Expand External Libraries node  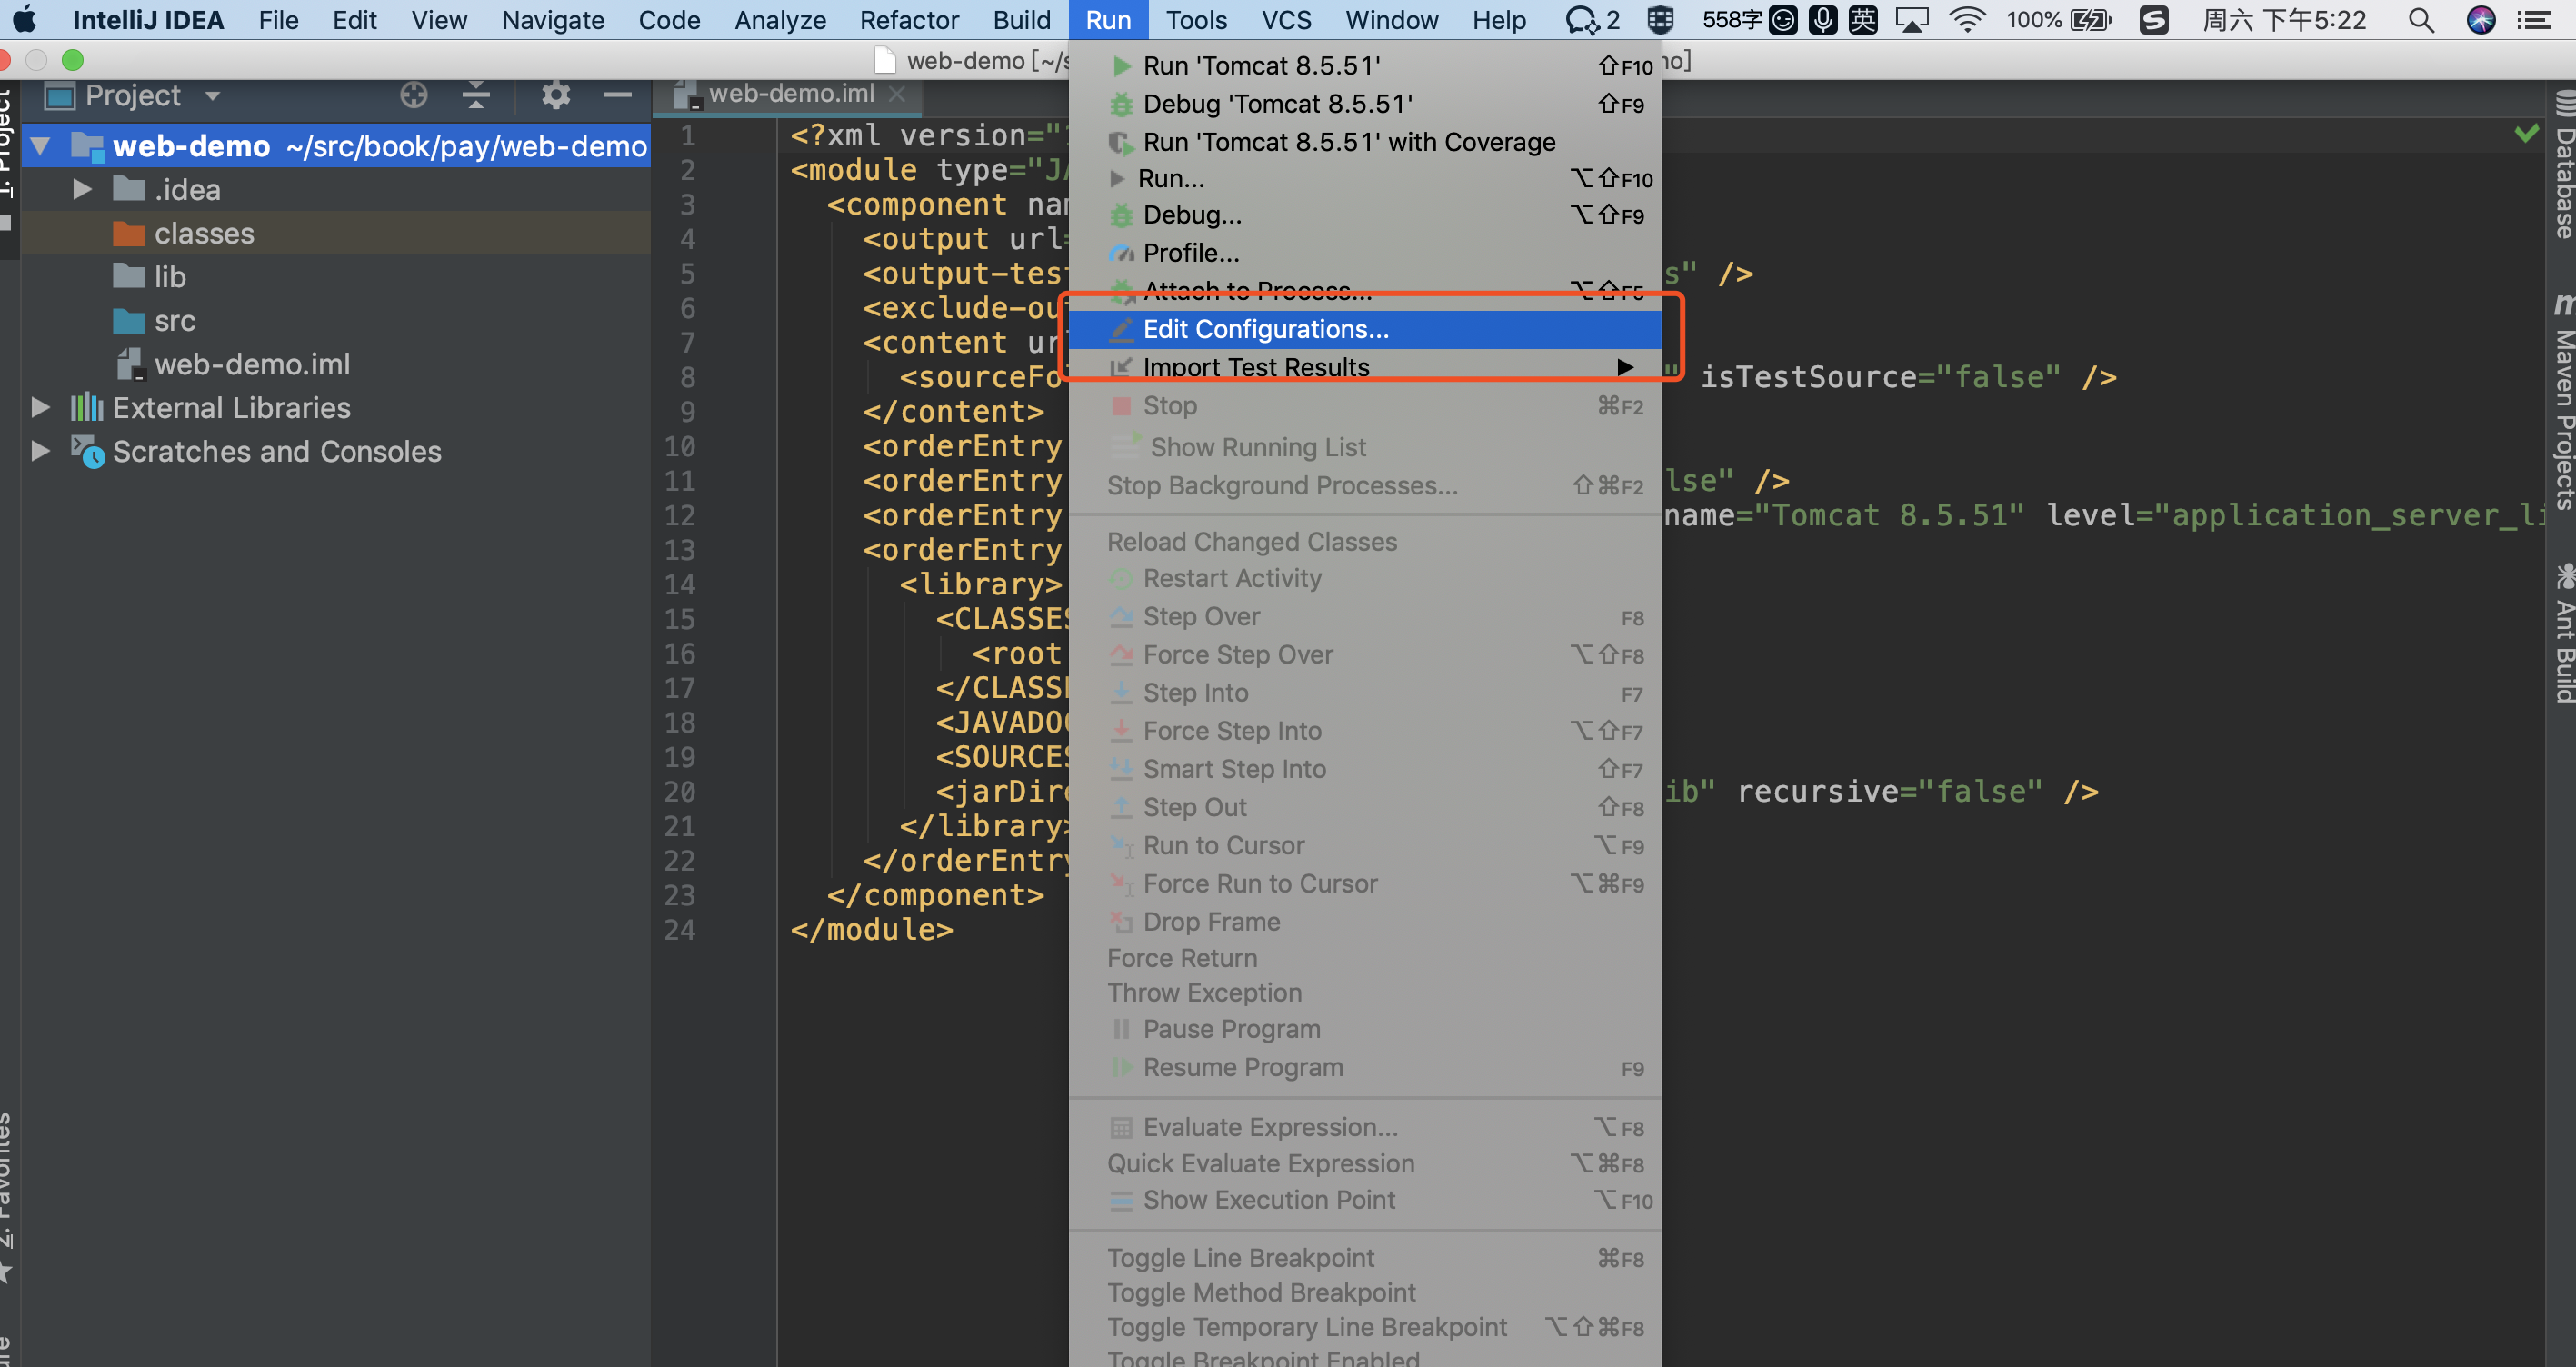pos(40,408)
